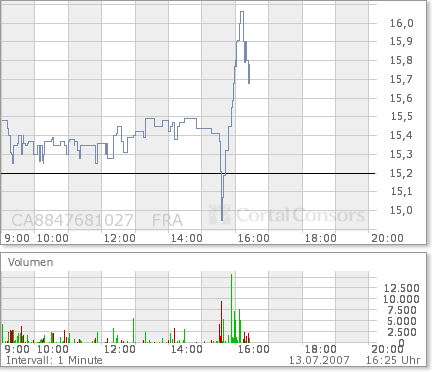
Task: Click the 15,7 price axis label
Action: pyautogui.click(x=402, y=79)
